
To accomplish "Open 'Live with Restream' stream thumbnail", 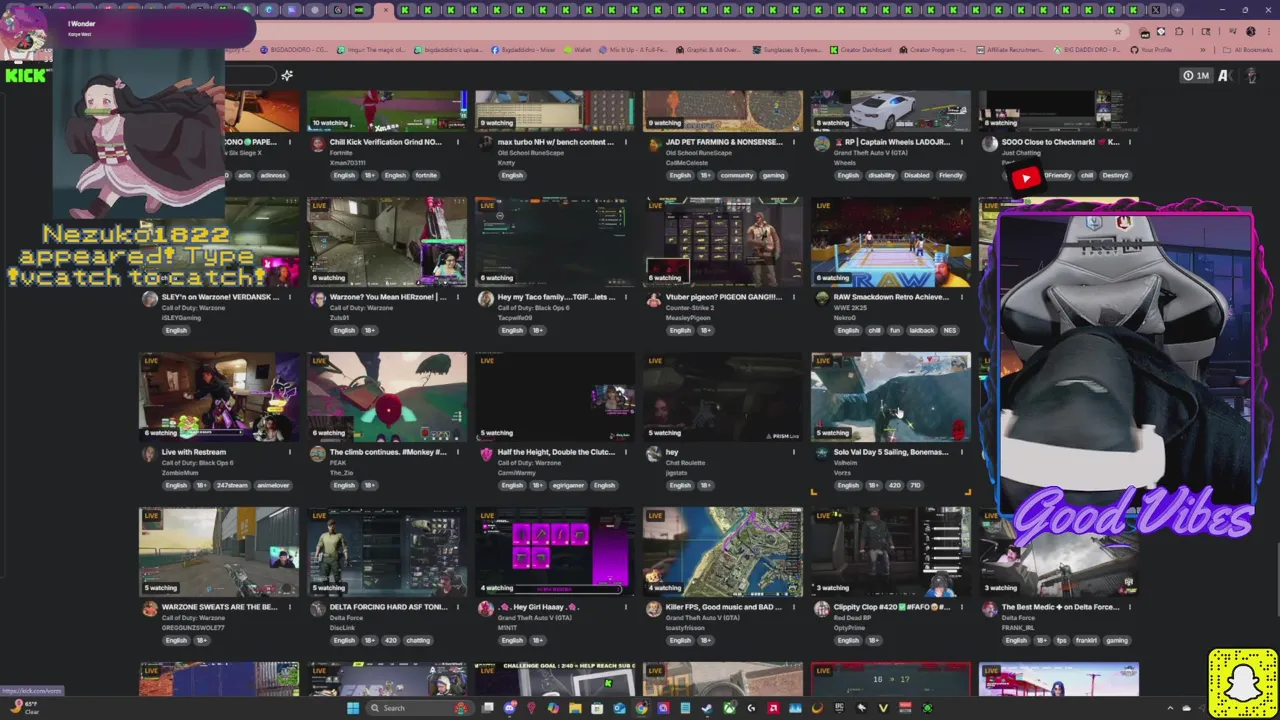I will (x=219, y=396).
